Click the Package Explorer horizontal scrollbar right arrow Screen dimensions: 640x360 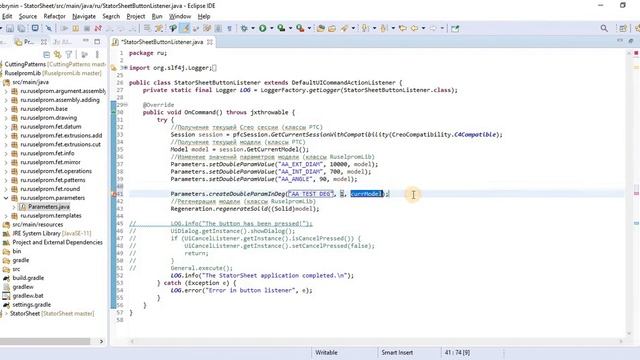pyautogui.click(x=101, y=341)
